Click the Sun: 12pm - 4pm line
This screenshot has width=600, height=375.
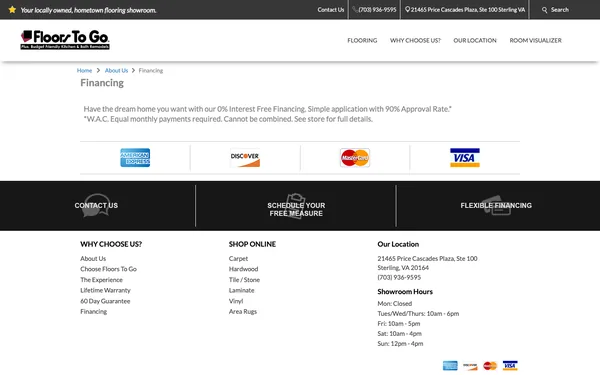point(400,344)
